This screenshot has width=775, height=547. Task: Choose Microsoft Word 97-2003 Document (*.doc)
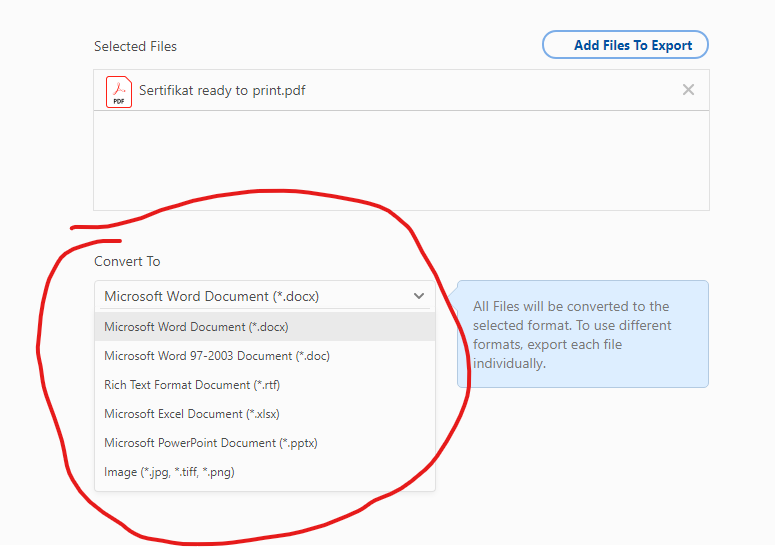[265, 356]
